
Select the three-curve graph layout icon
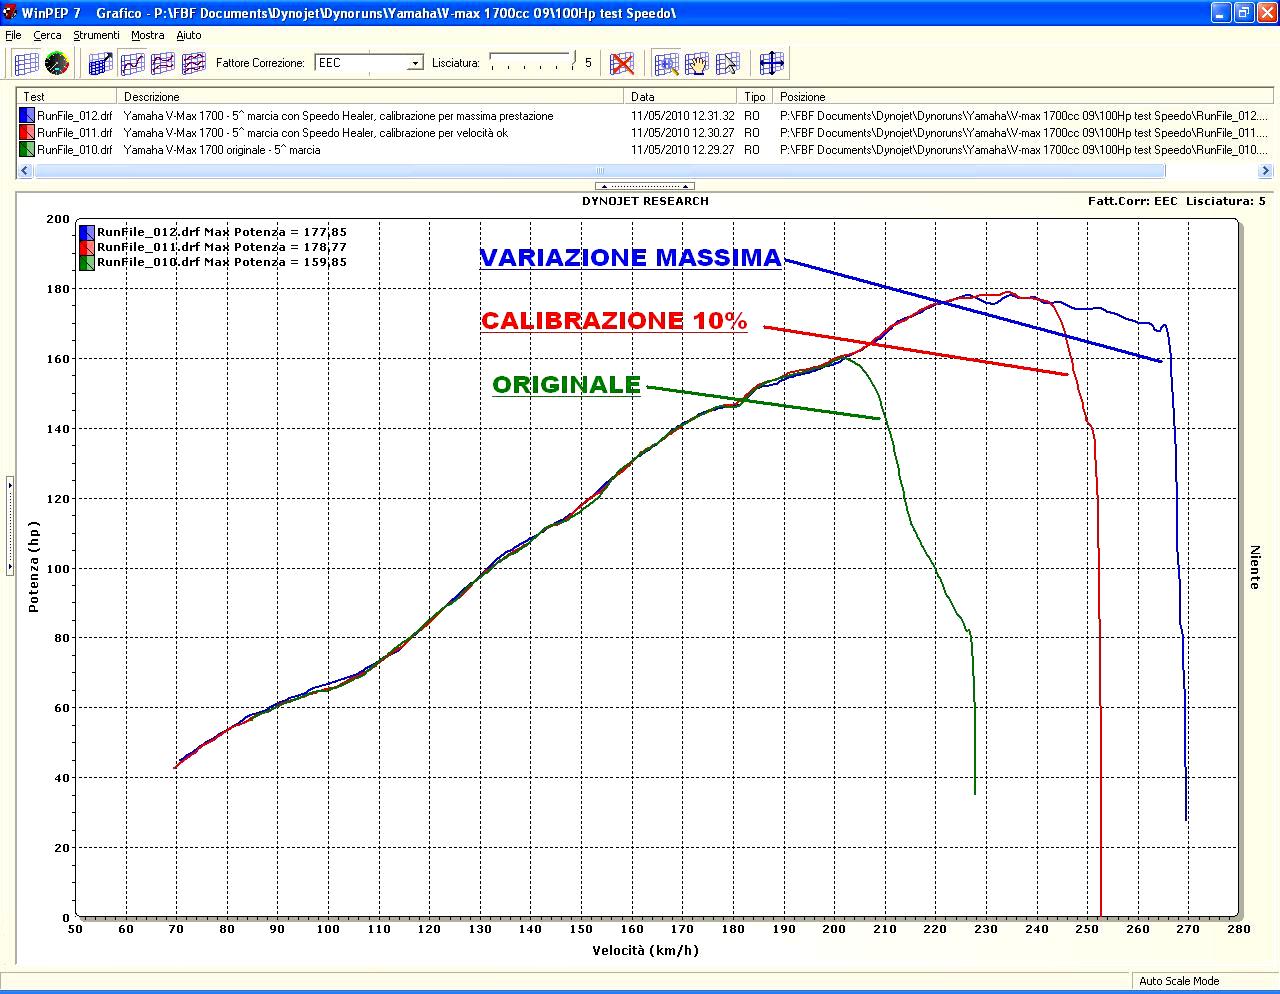[193, 63]
